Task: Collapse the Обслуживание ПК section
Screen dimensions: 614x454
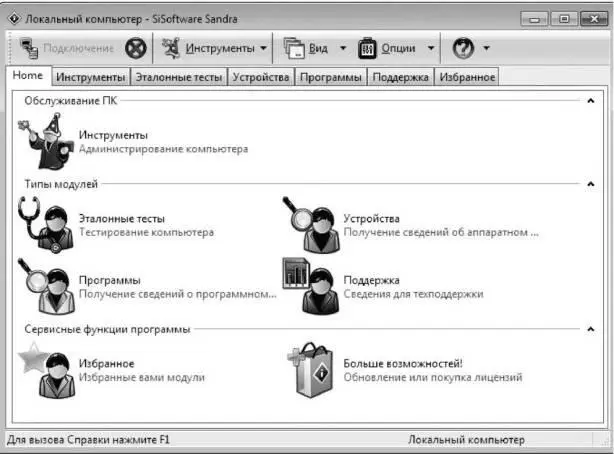Action: pos(591,101)
